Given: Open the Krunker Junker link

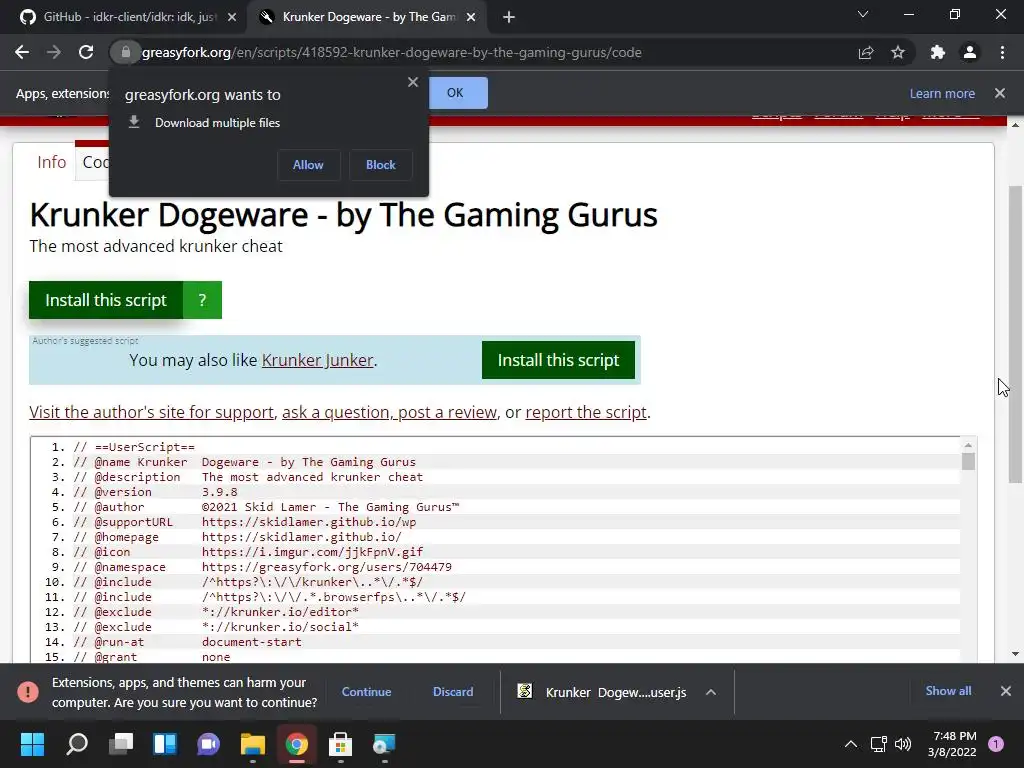Looking at the screenshot, I should point(317,360).
